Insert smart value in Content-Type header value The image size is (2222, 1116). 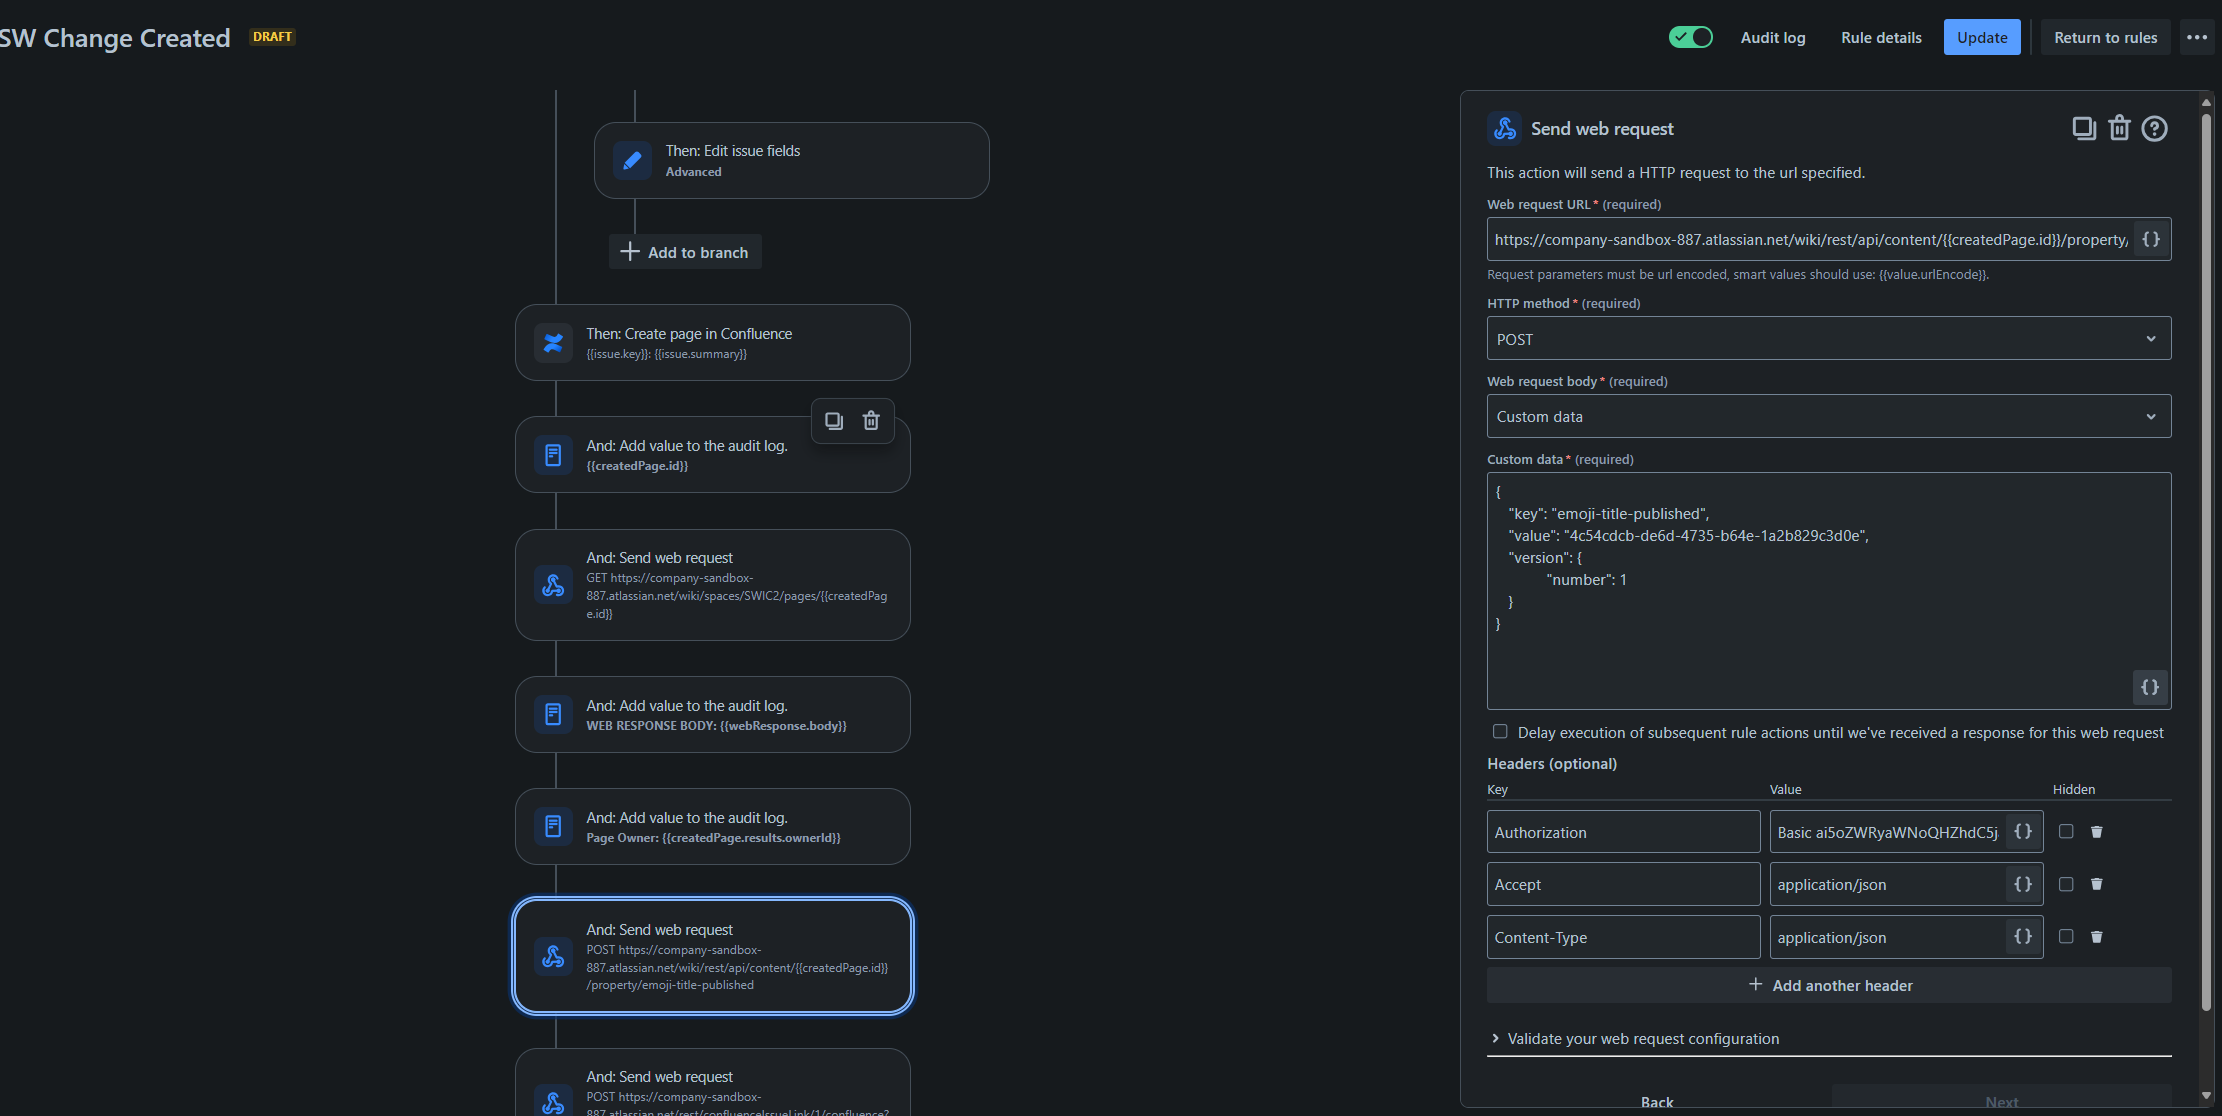coord(2023,937)
